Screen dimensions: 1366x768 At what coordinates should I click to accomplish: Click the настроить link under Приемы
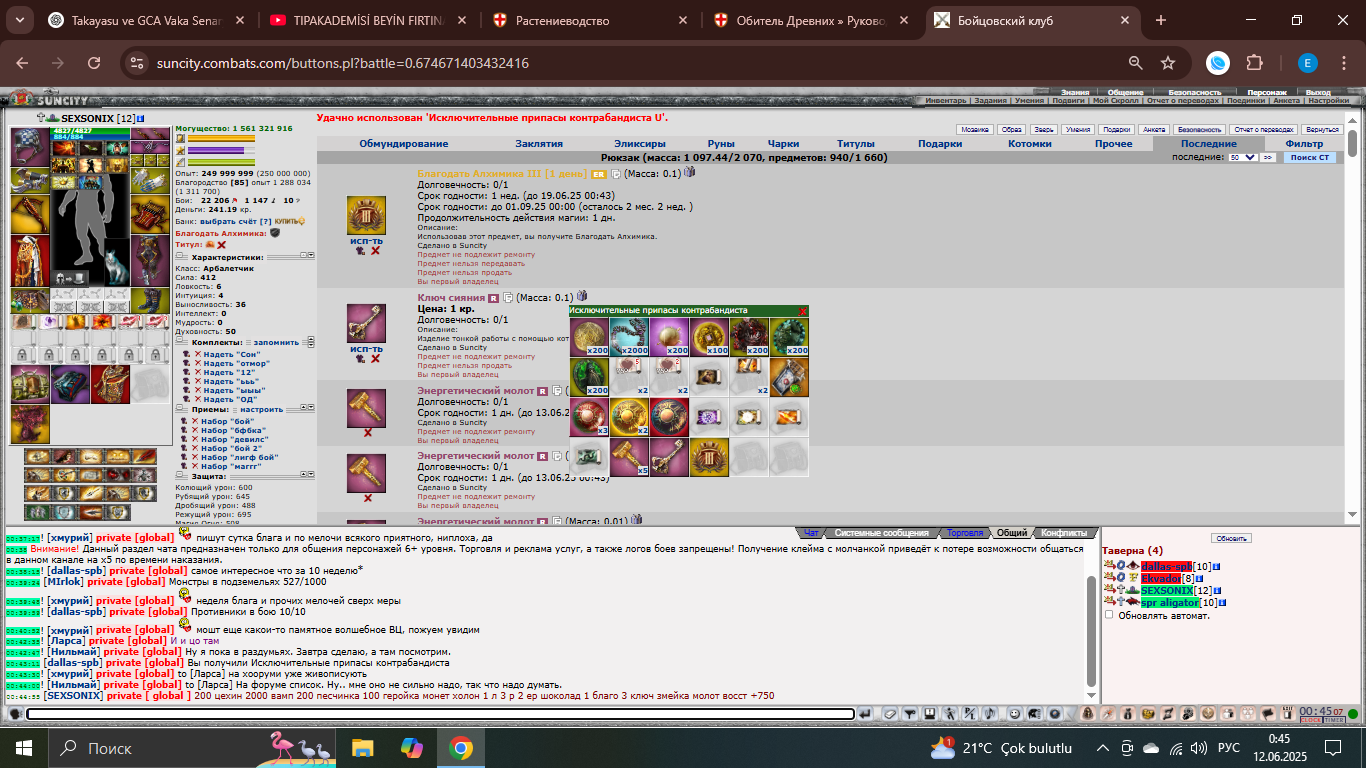coord(260,409)
